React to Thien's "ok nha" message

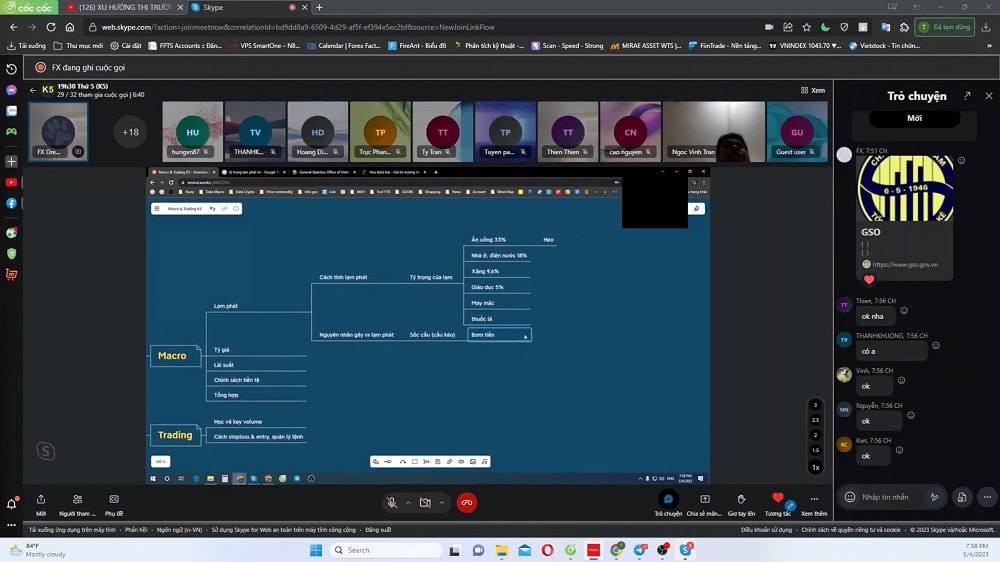(904, 311)
